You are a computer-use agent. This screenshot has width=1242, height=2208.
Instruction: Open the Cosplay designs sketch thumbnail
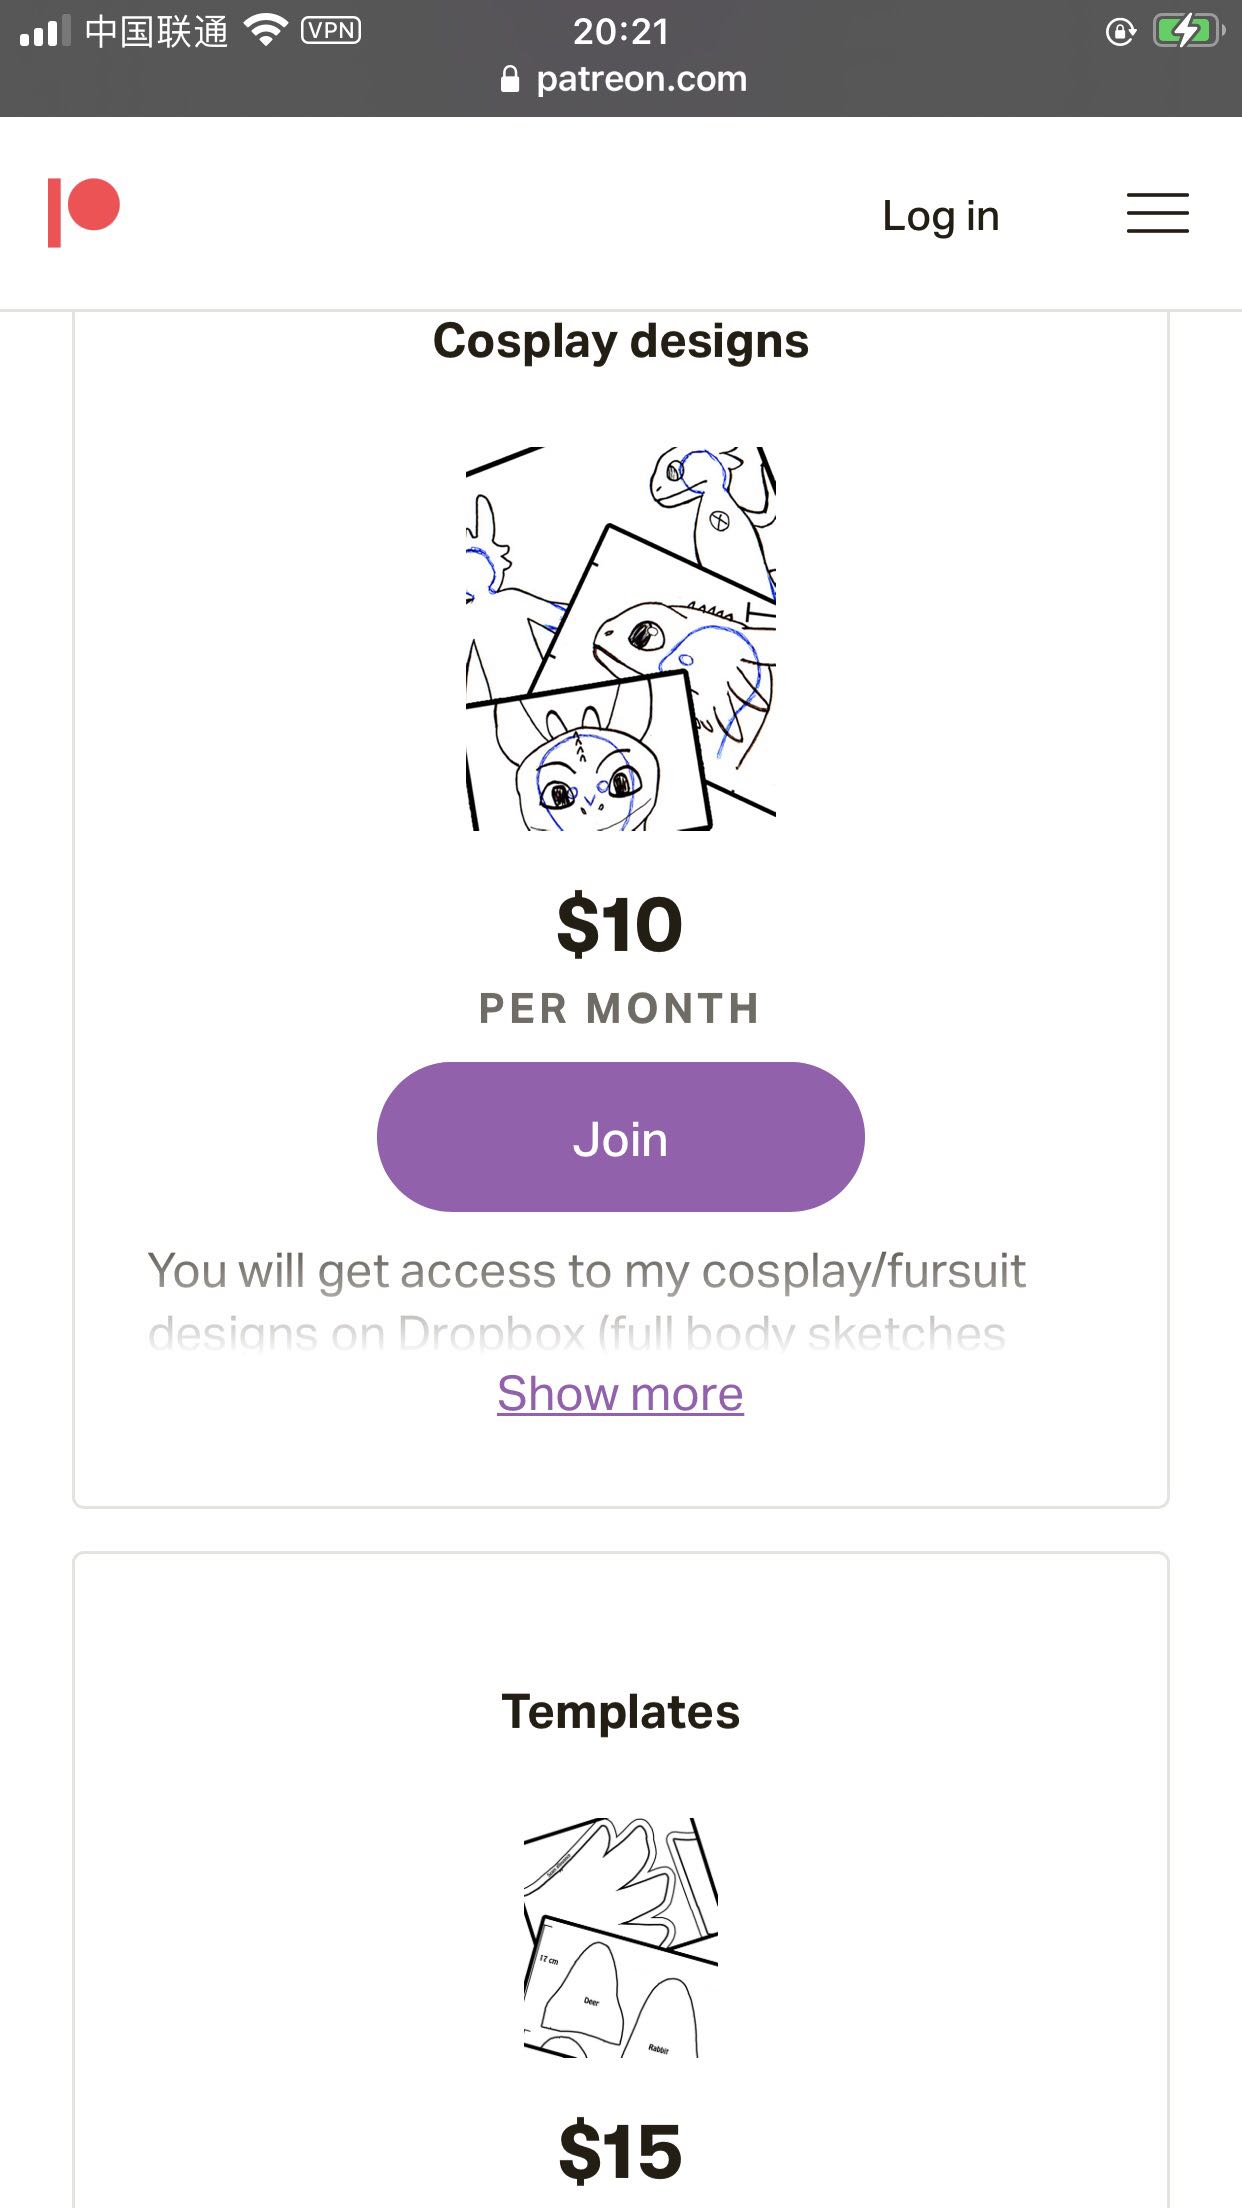pyautogui.click(x=620, y=638)
